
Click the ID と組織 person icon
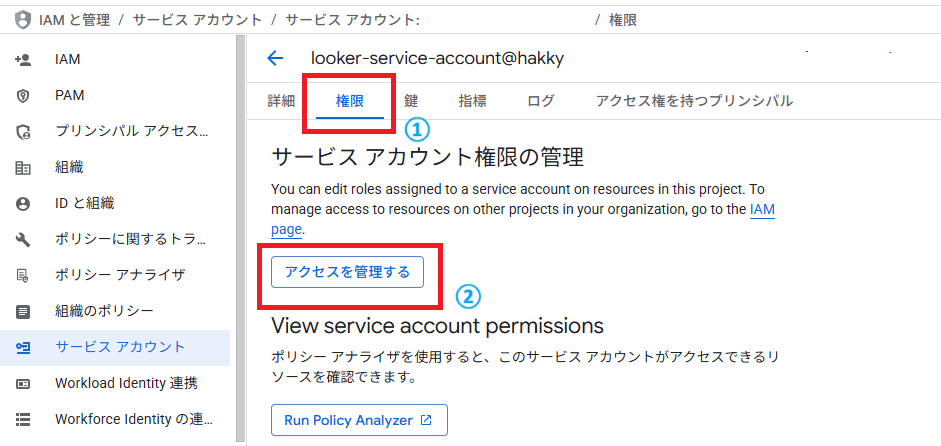[23, 203]
